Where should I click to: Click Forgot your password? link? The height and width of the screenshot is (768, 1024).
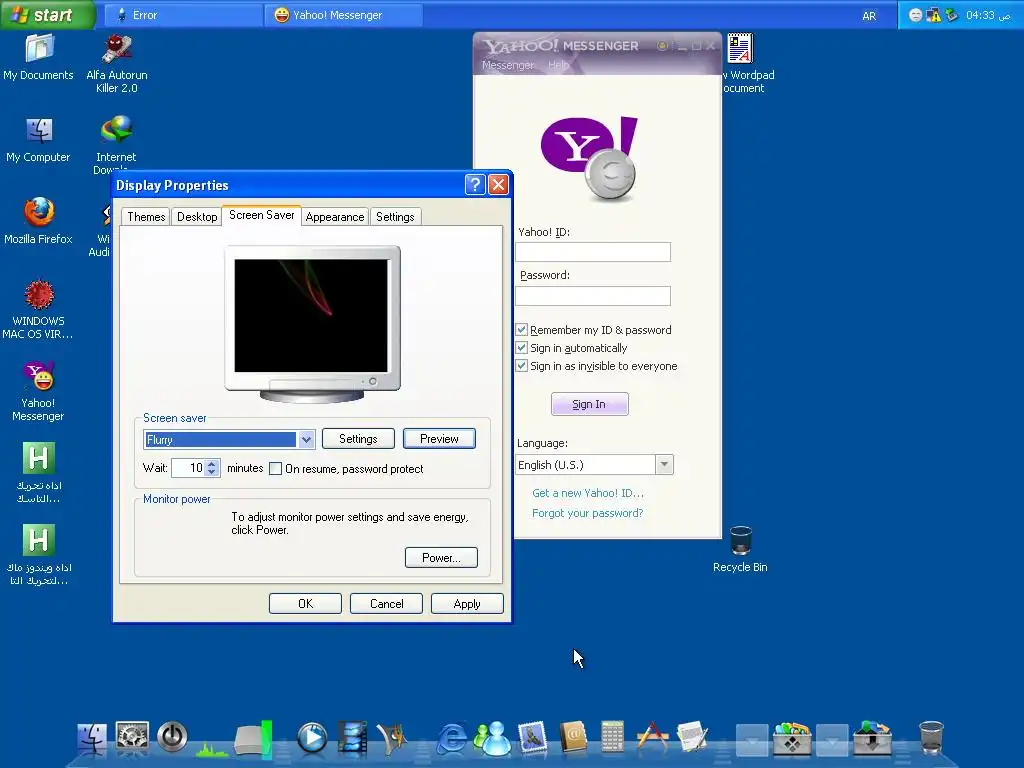pyautogui.click(x=587, y=513)
